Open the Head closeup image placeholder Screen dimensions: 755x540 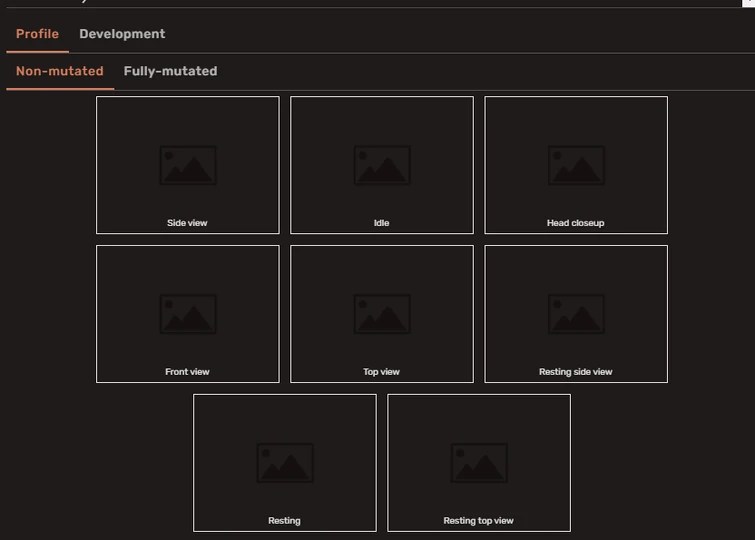576,165
